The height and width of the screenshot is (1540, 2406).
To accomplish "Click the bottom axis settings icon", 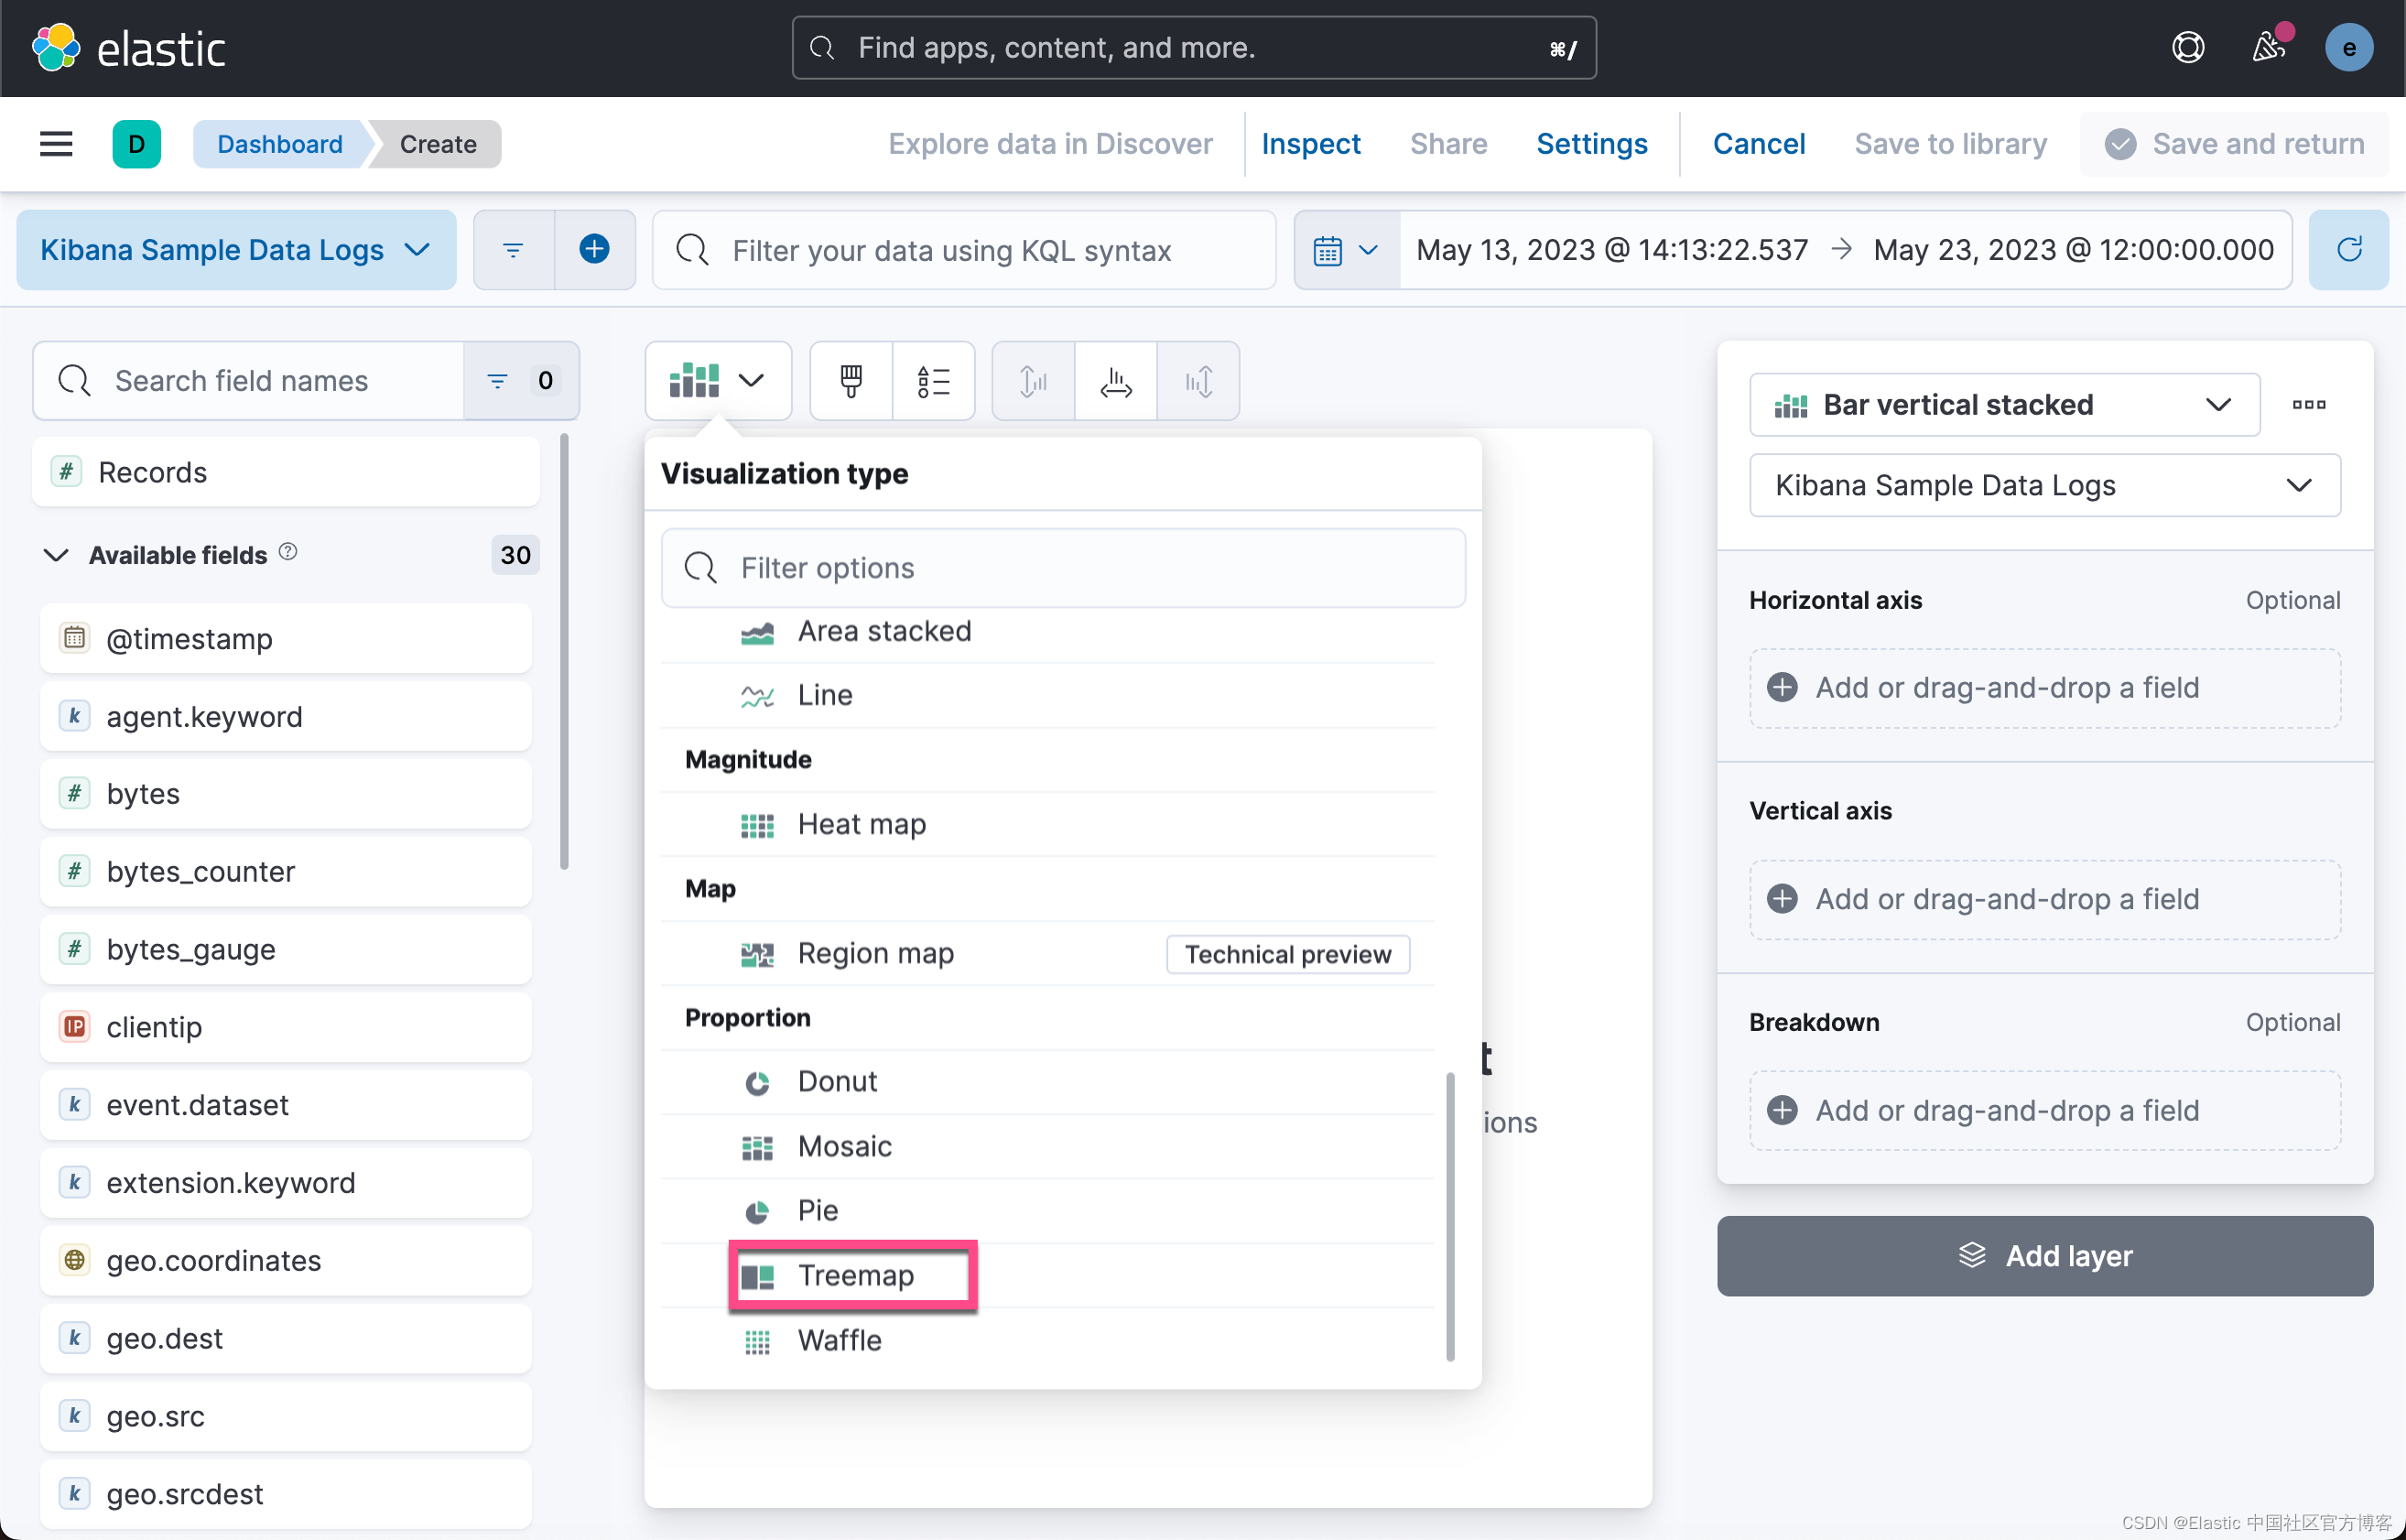I will (x=1116, y=381).
